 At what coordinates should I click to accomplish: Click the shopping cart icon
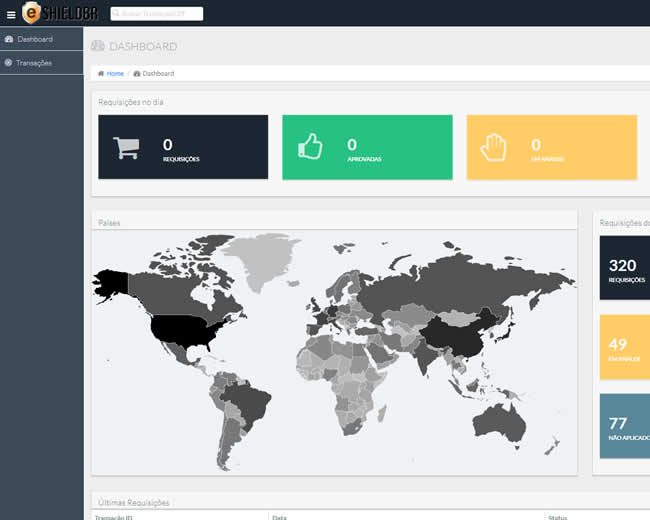coord(126,148)
